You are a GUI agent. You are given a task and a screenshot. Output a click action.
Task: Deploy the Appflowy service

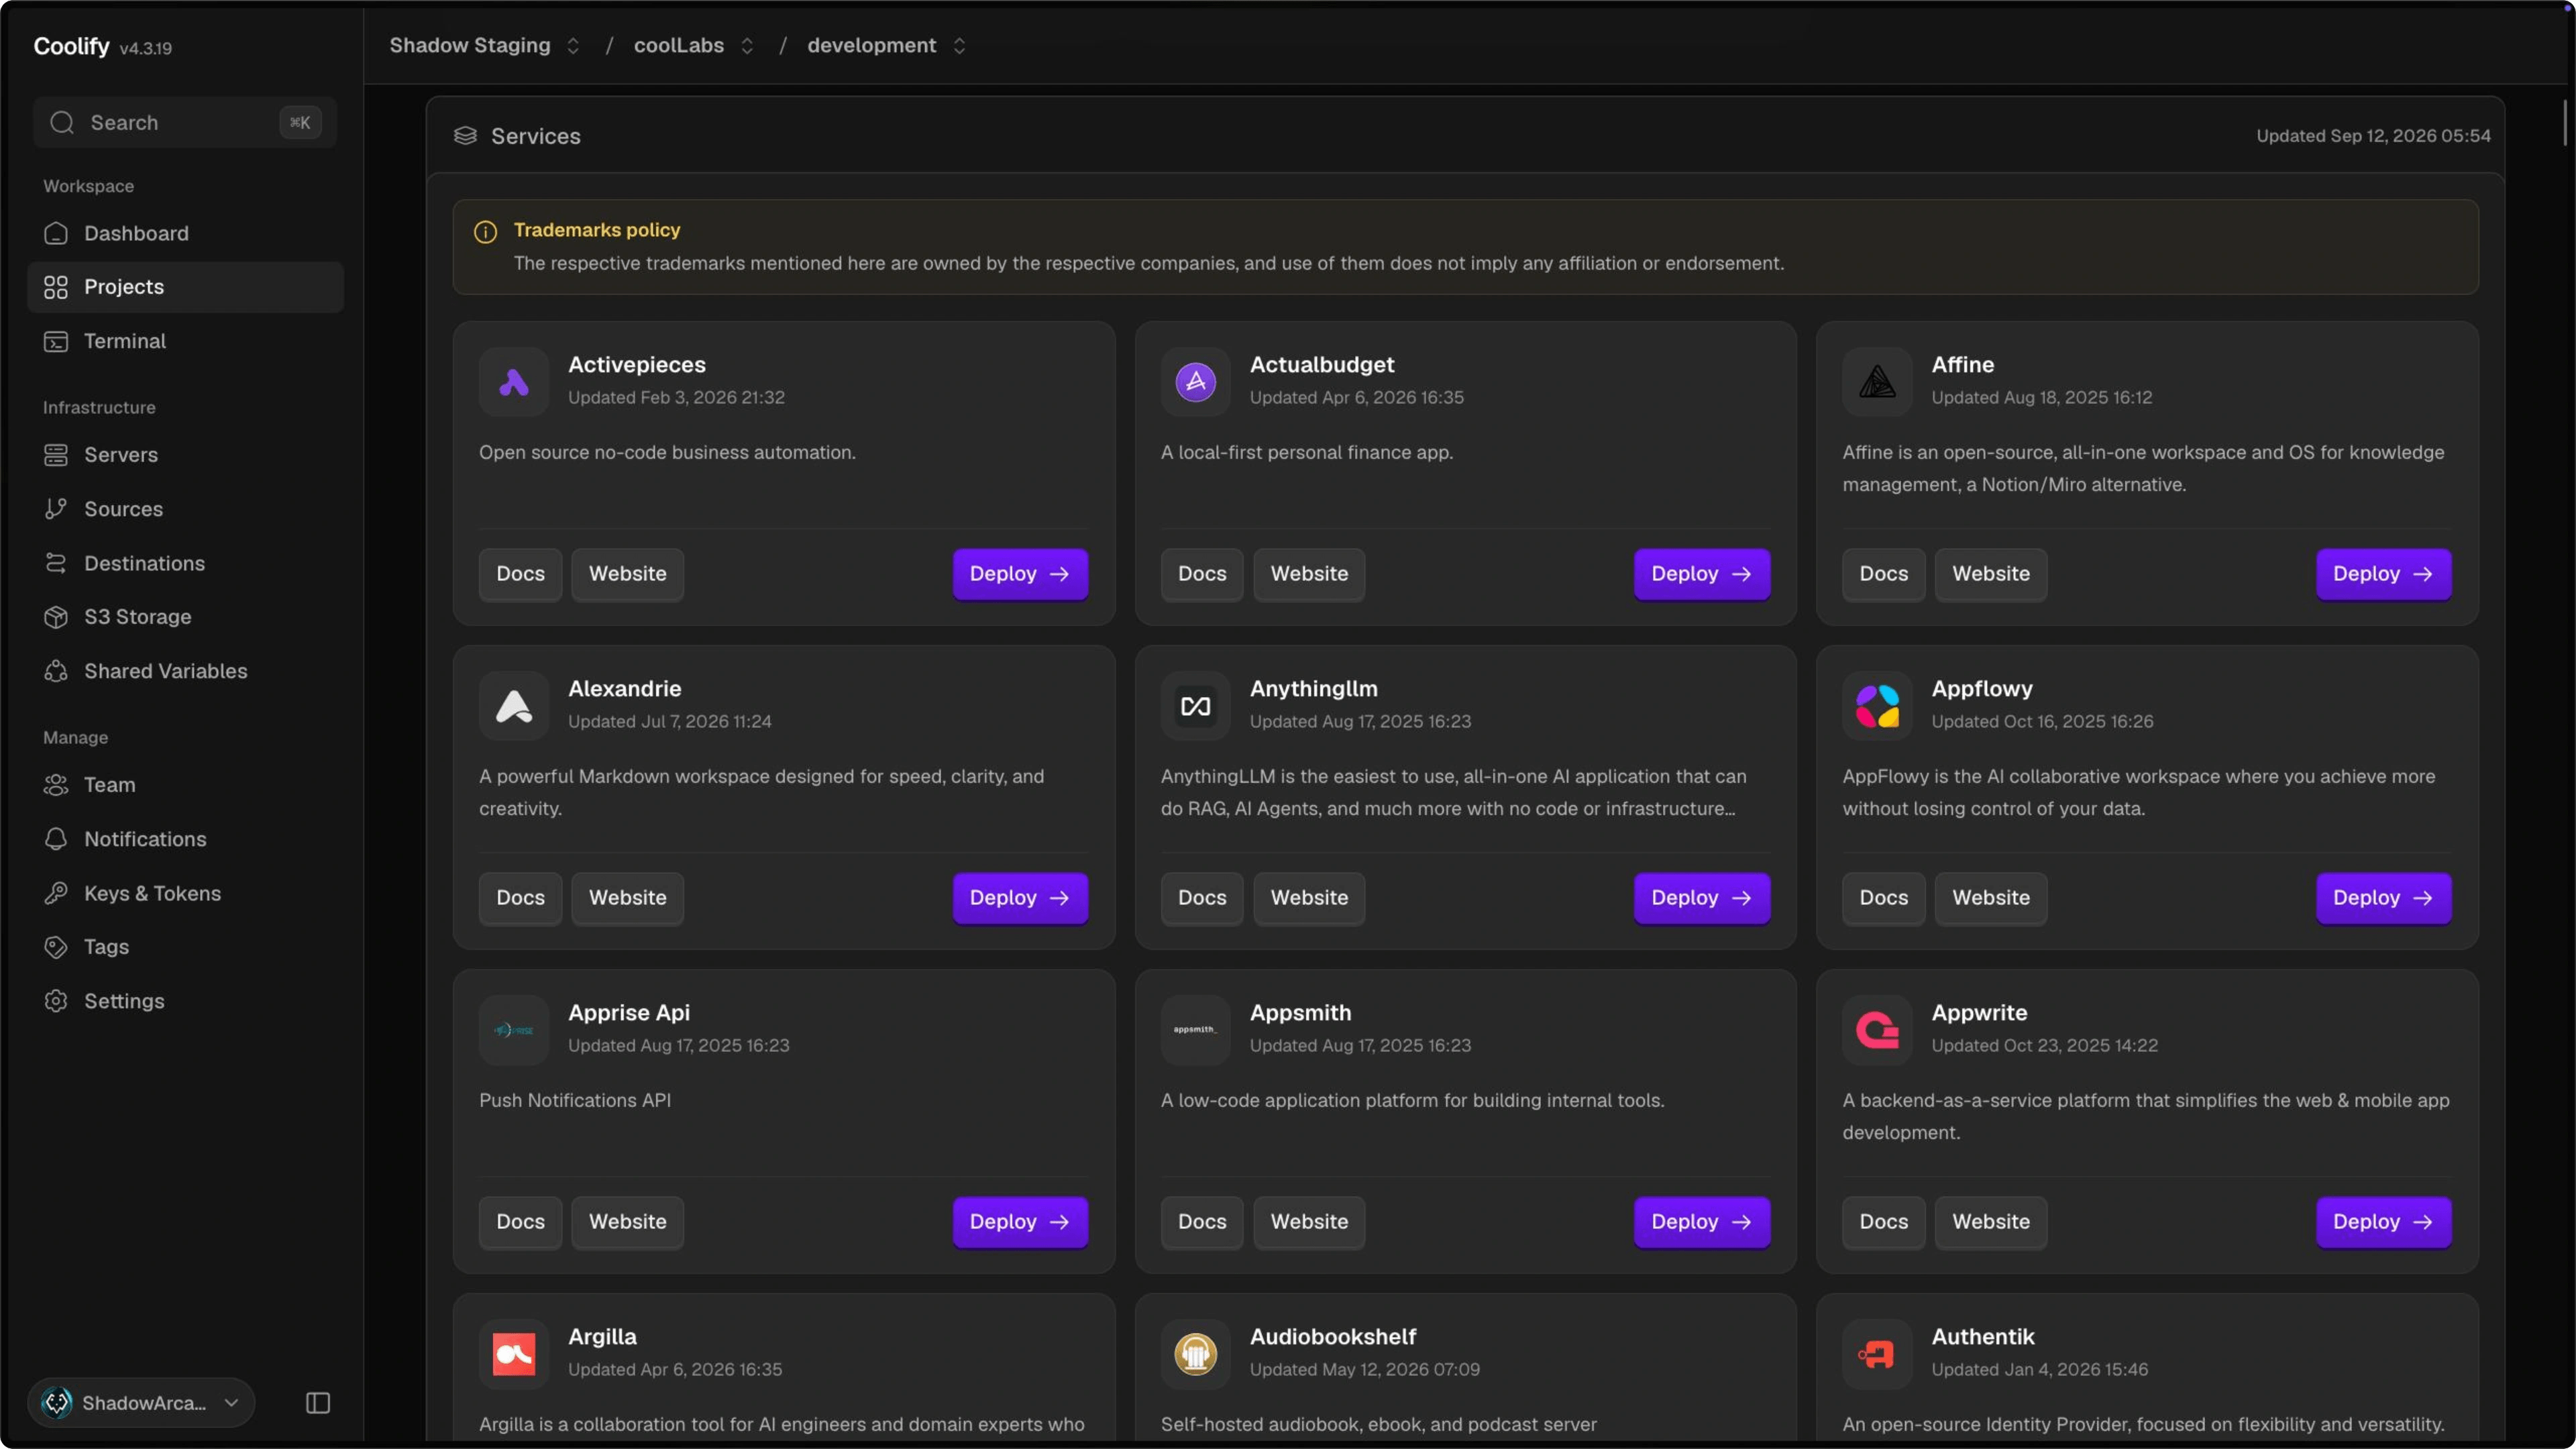point(2383,898)
